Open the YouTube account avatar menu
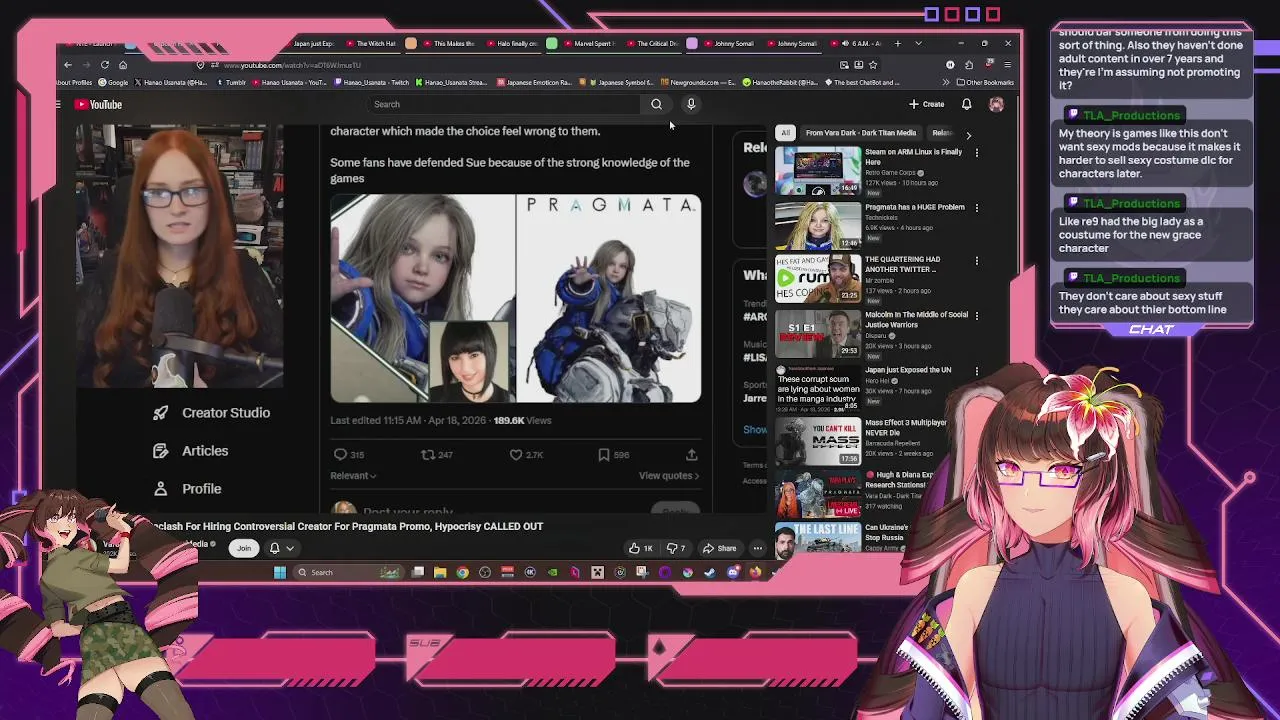1280x720 pixels. (996, 104)
